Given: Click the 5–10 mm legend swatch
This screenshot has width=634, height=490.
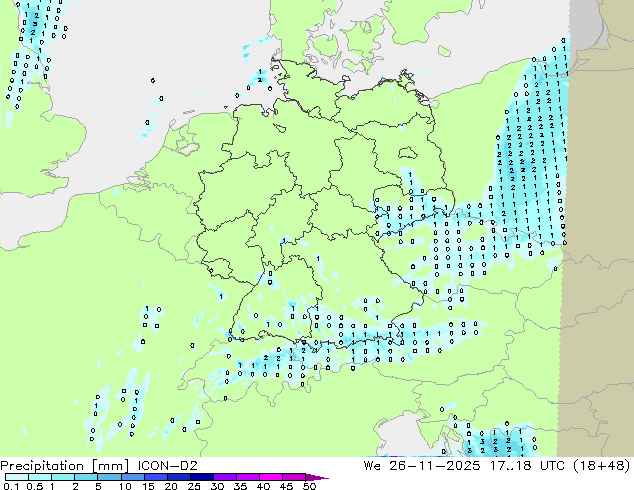Looking at the screenshot, I should (109, 477).
